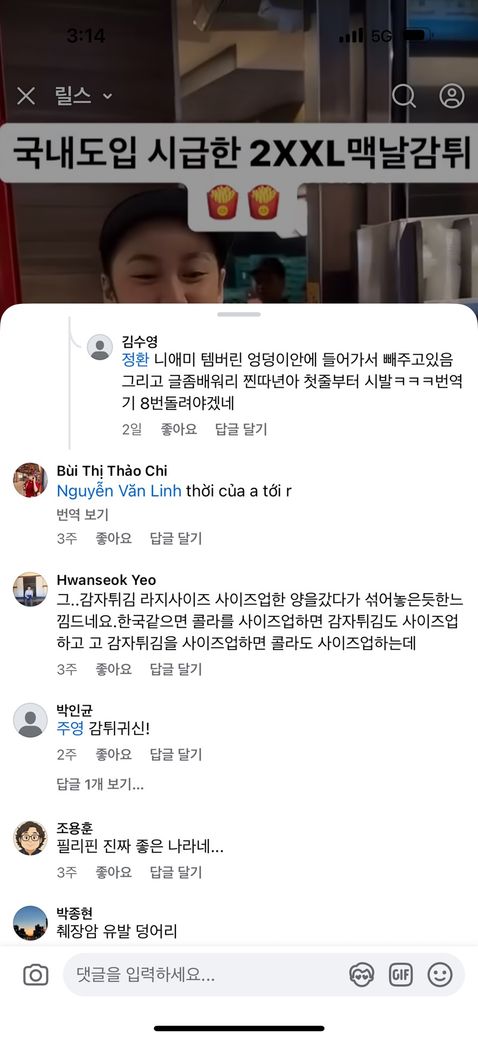Close the reels view with X
This screenshot has width=478, height=1040.
(x=26, y=97)
